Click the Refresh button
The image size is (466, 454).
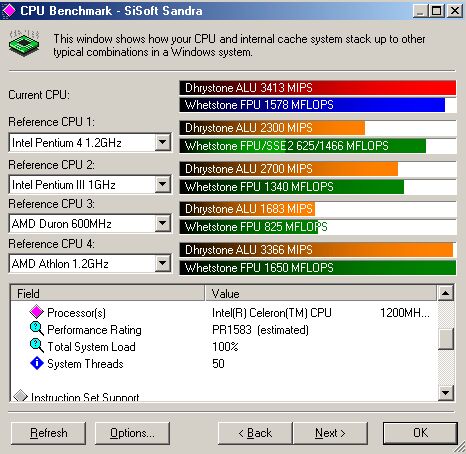pos(48,433)
